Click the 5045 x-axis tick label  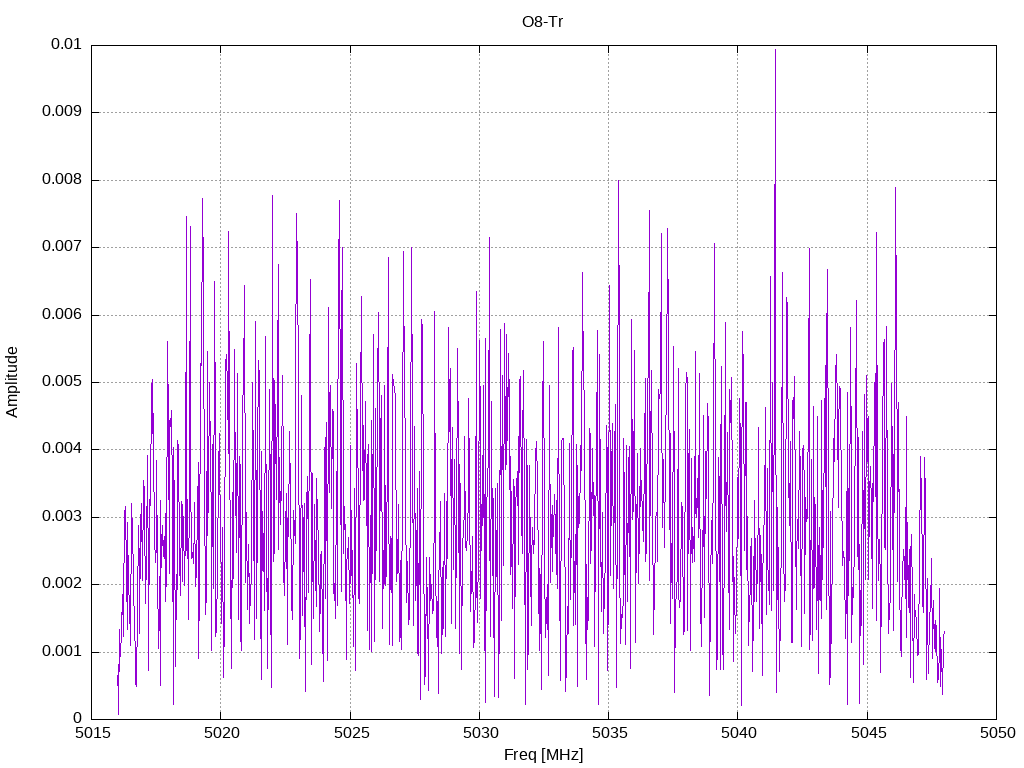tap(869, 733)
